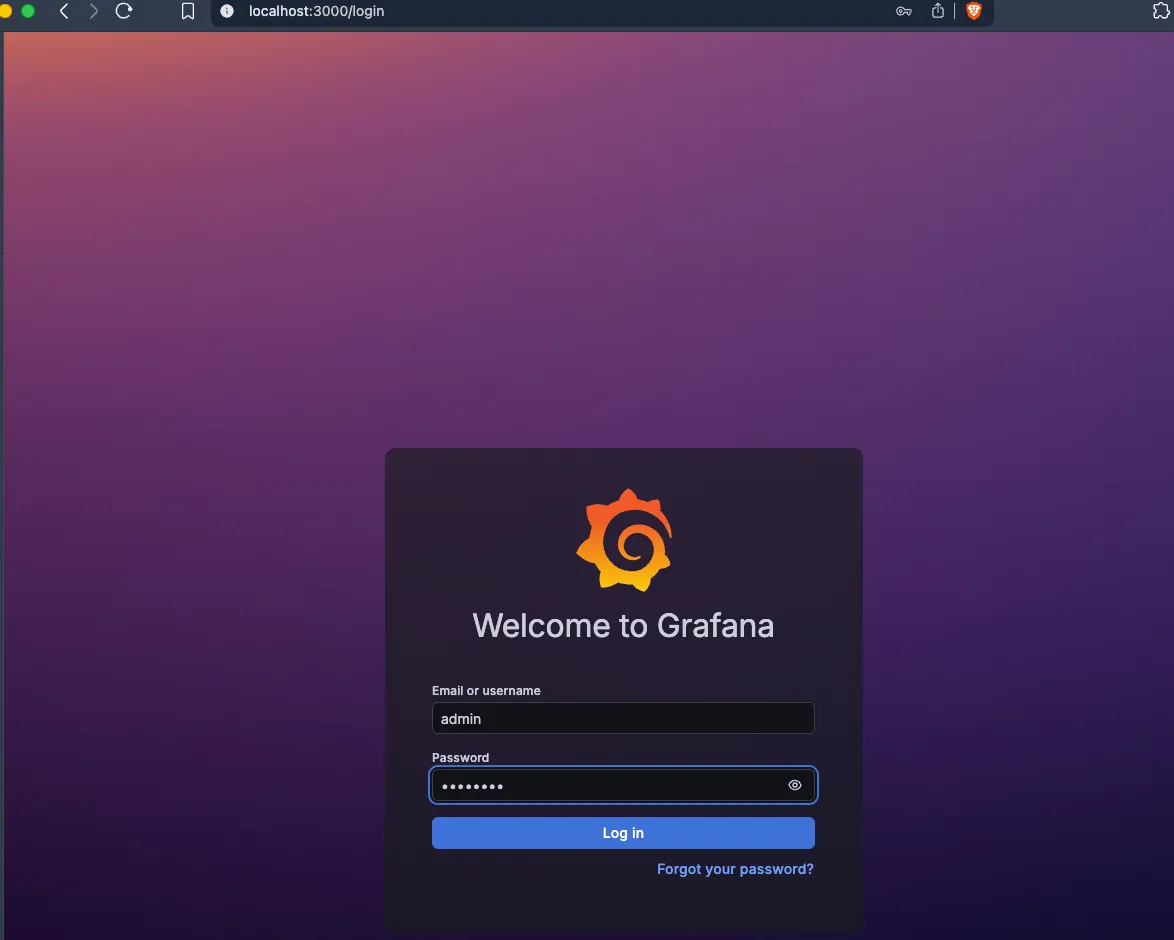Show password using the eye icon

(795, 785)
